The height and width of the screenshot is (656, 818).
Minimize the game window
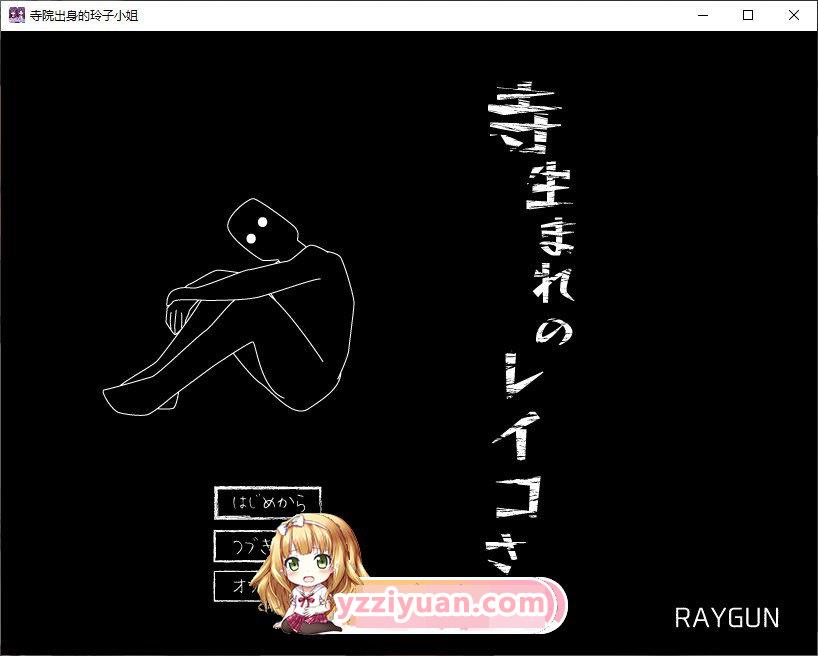pos(703,15)
